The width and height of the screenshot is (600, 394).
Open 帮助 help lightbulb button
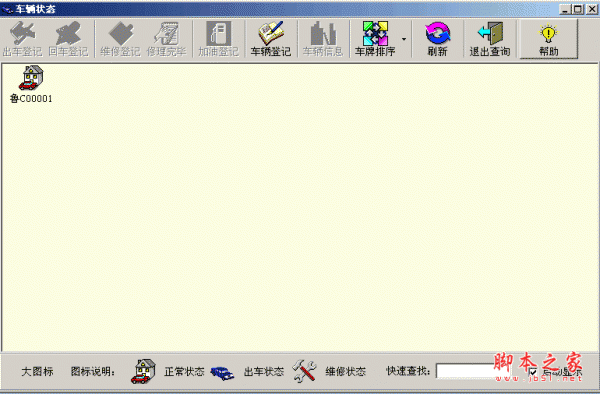tap(548, 39)
